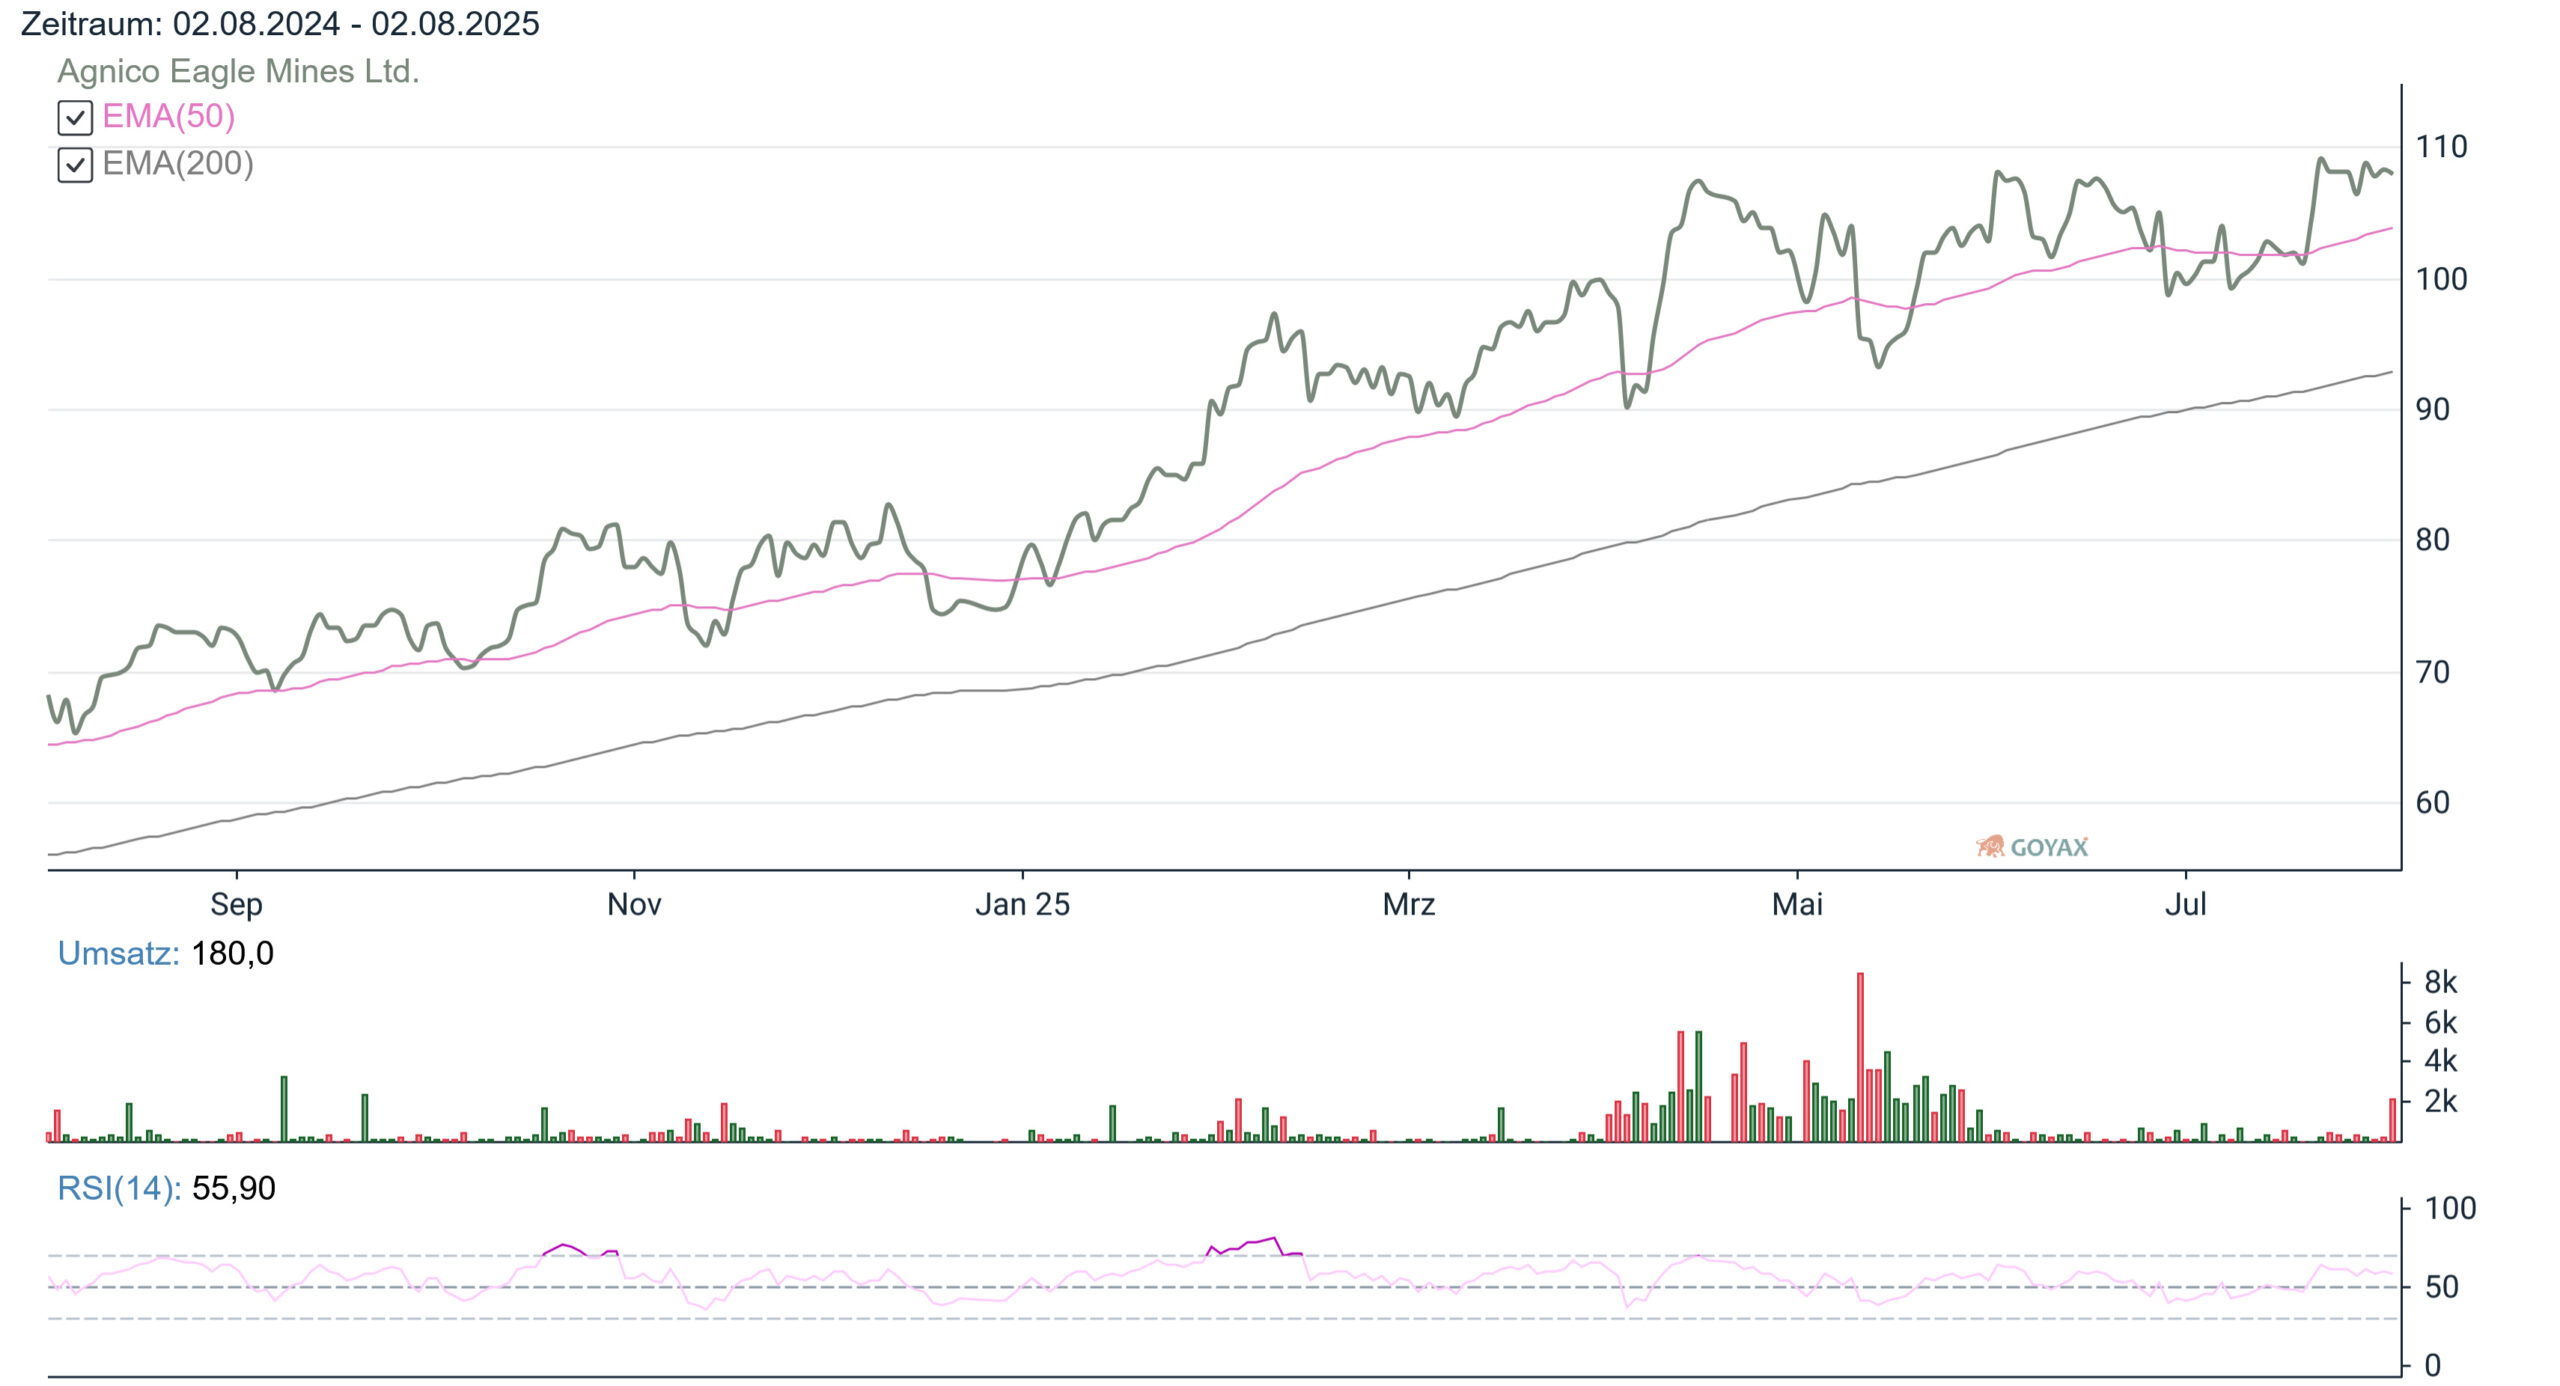Screen dimensions: 2560x1386
Task: Click the Nov axis label
Action: (x=634, y=905)
